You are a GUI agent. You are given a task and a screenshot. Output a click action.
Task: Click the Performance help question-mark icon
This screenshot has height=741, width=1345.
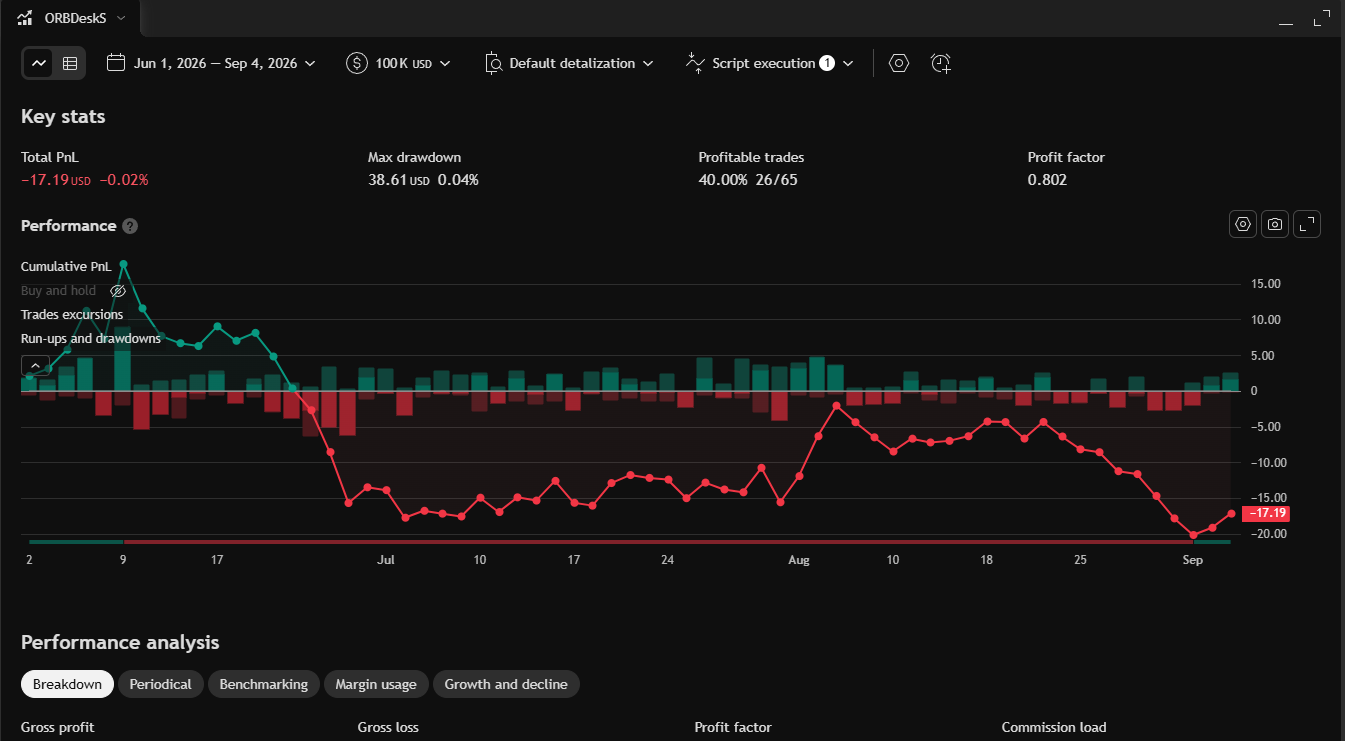[130, 226]
